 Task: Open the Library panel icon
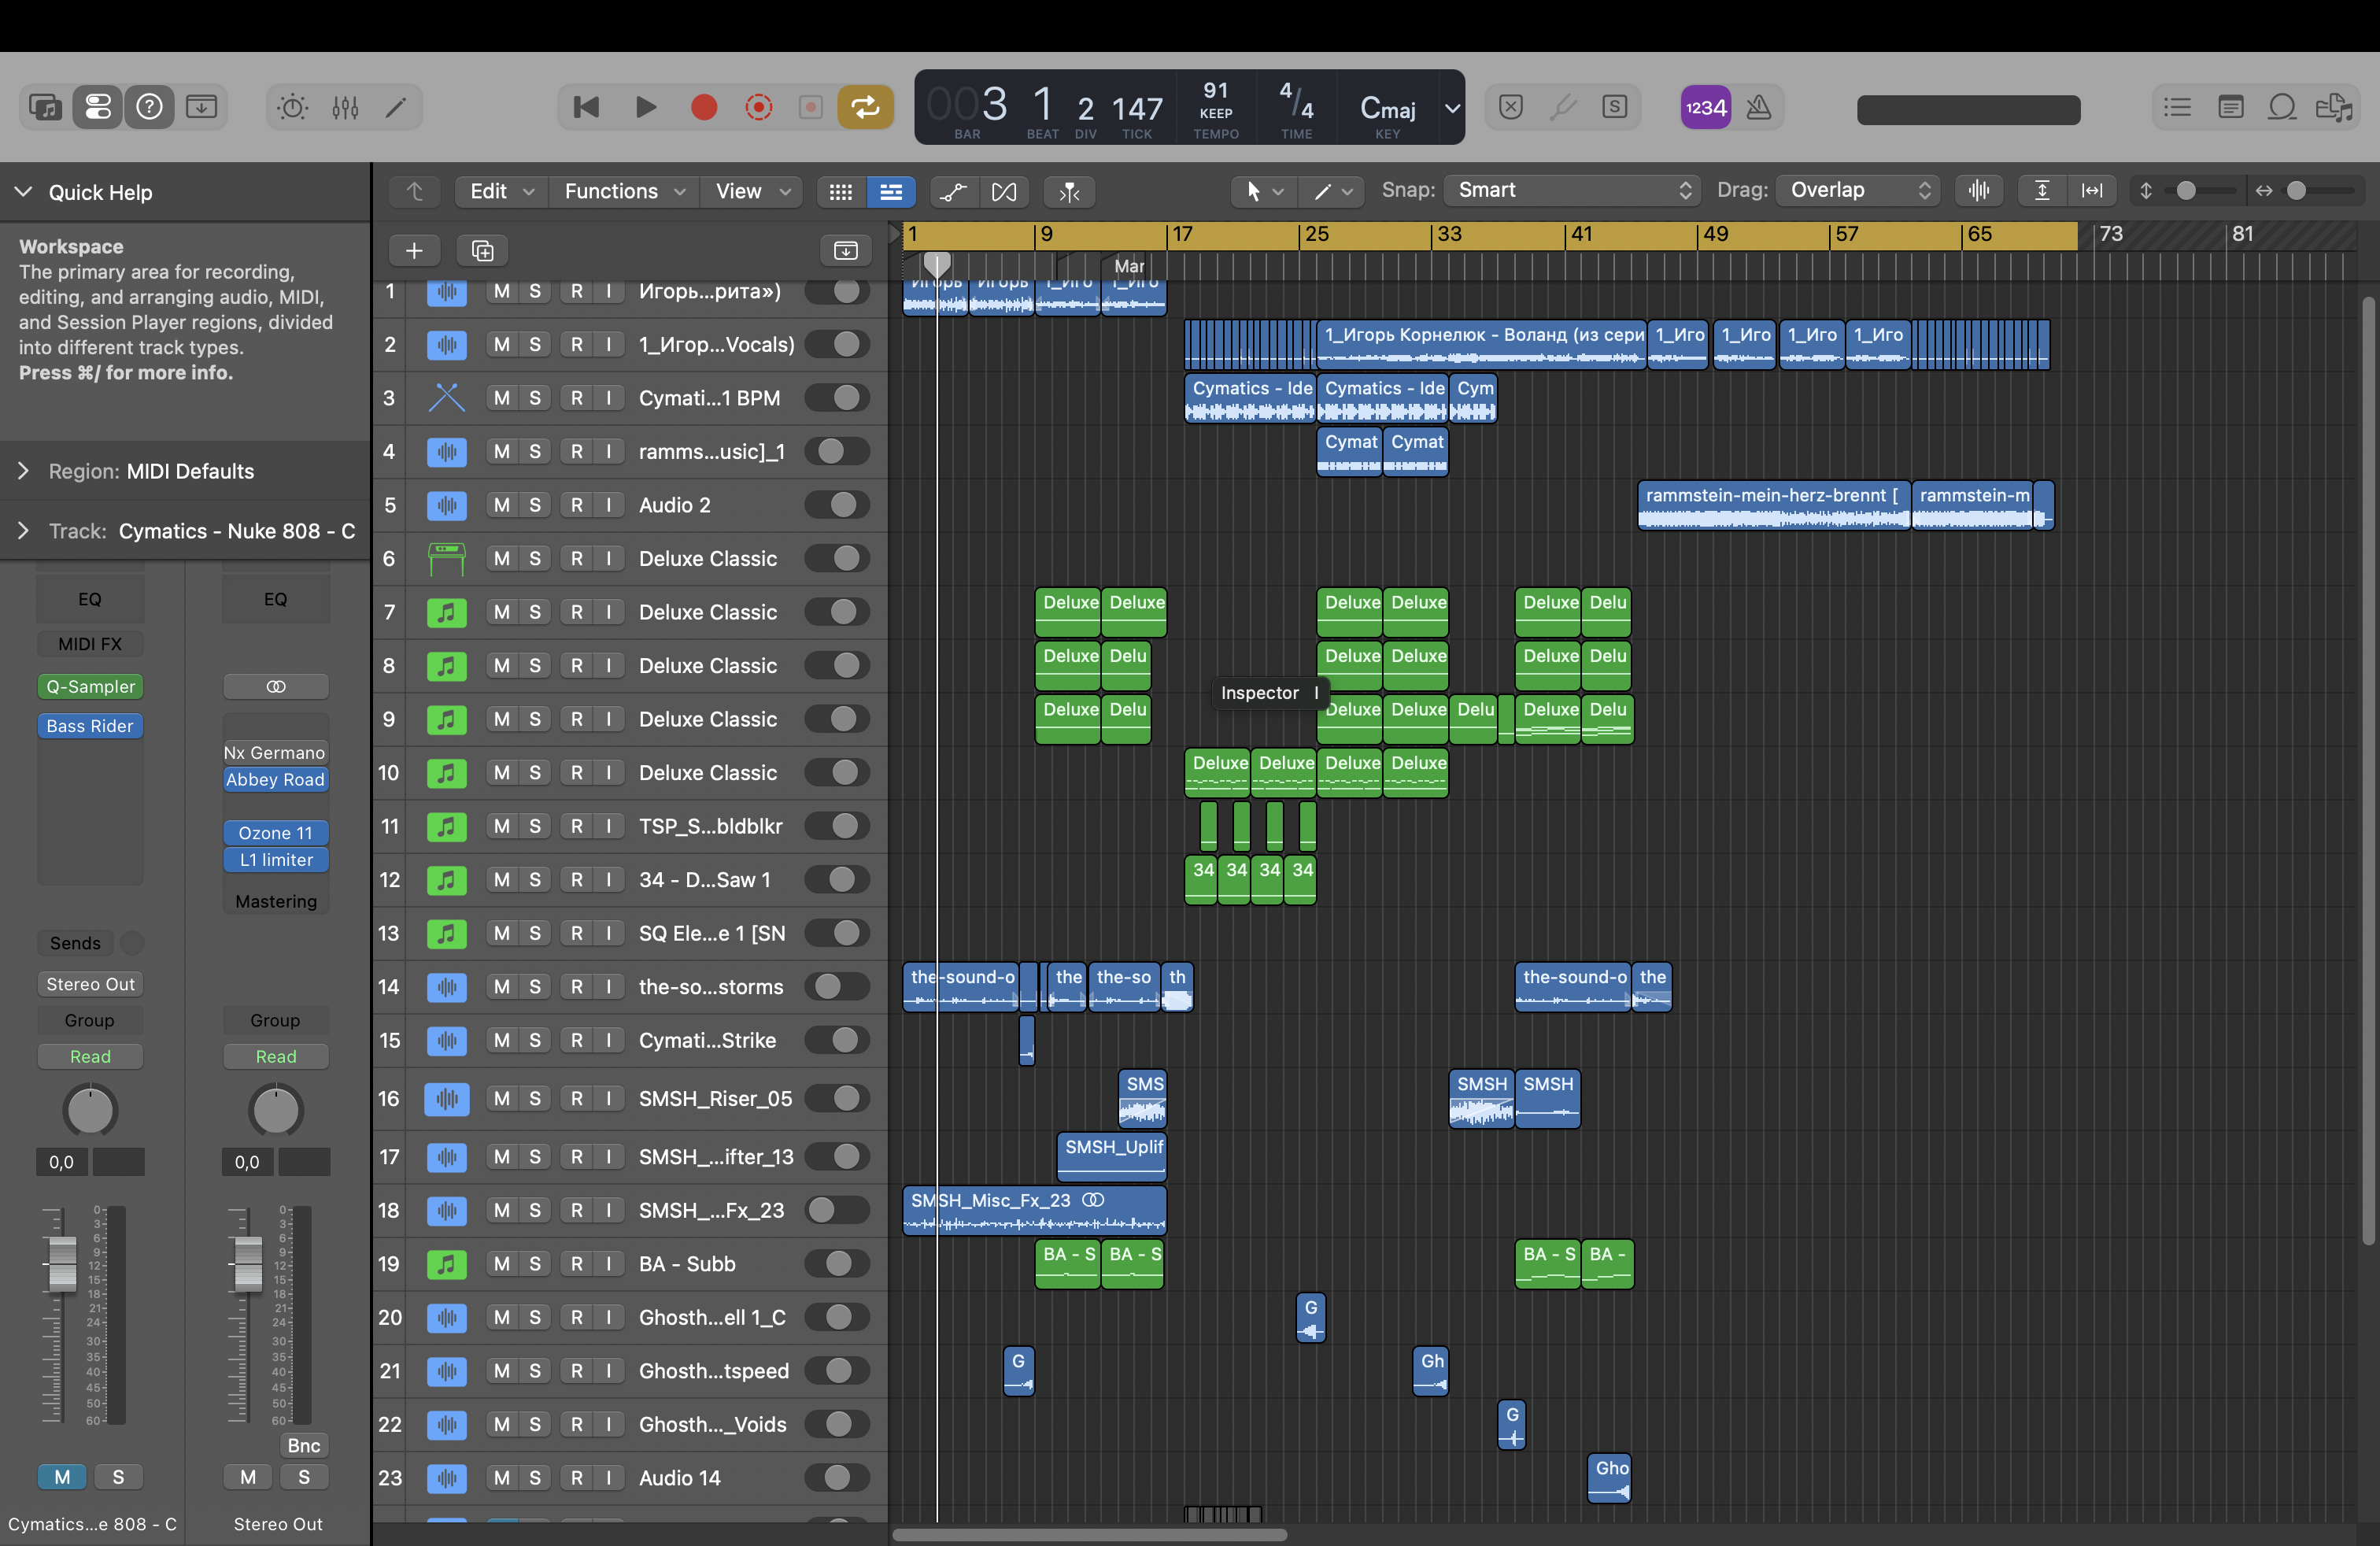[45, 107]
